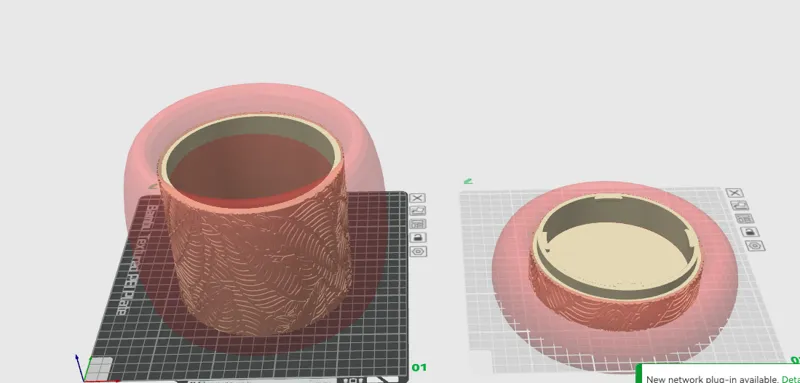Open second plate settings hexagon icon

tap(755, 246)
